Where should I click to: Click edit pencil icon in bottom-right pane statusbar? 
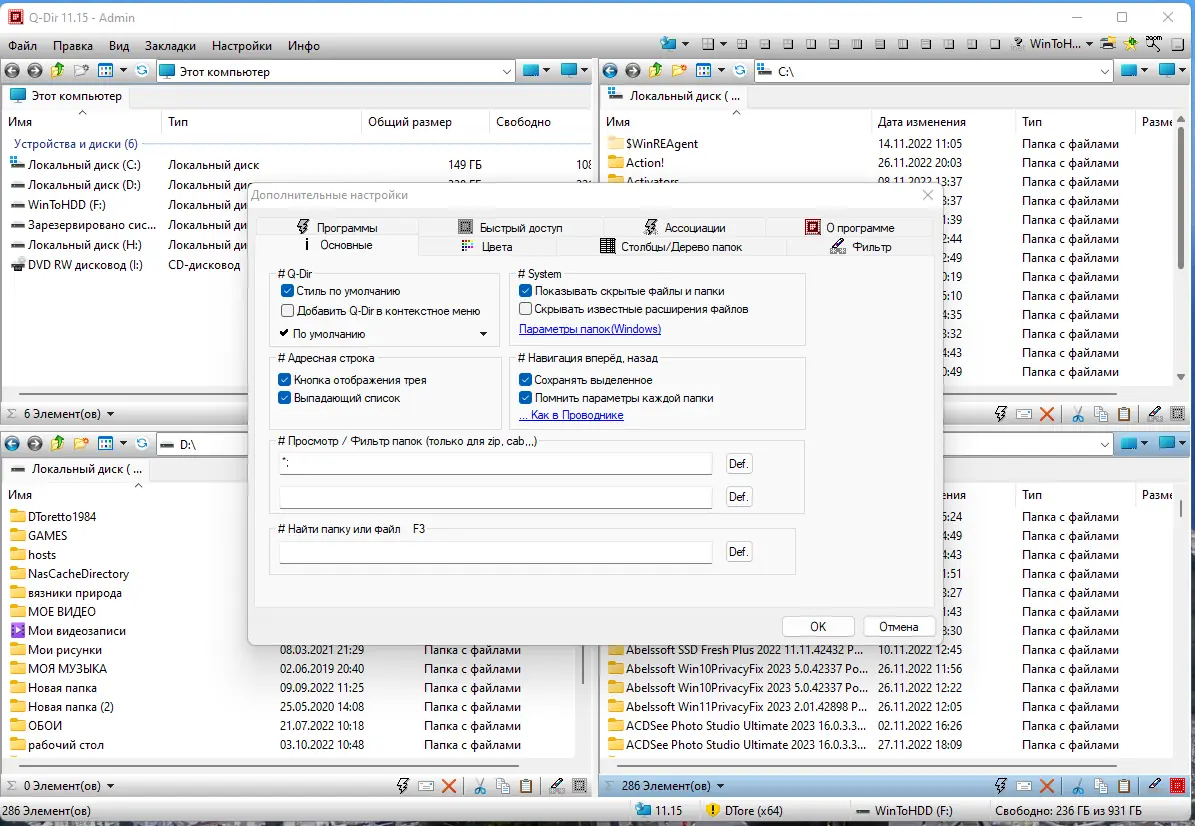1155,786
